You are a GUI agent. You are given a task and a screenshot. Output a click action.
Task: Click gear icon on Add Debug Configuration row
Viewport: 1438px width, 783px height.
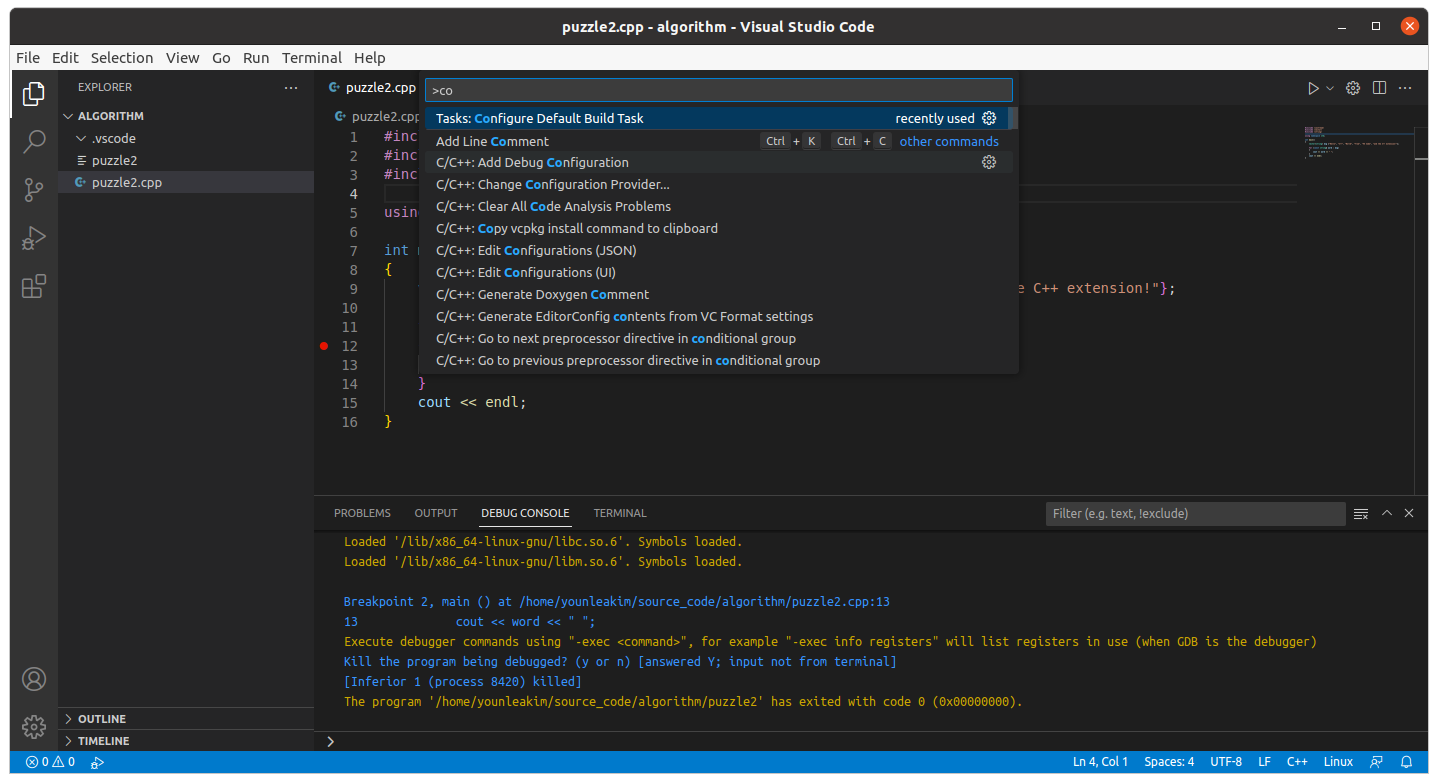point(989,162)
